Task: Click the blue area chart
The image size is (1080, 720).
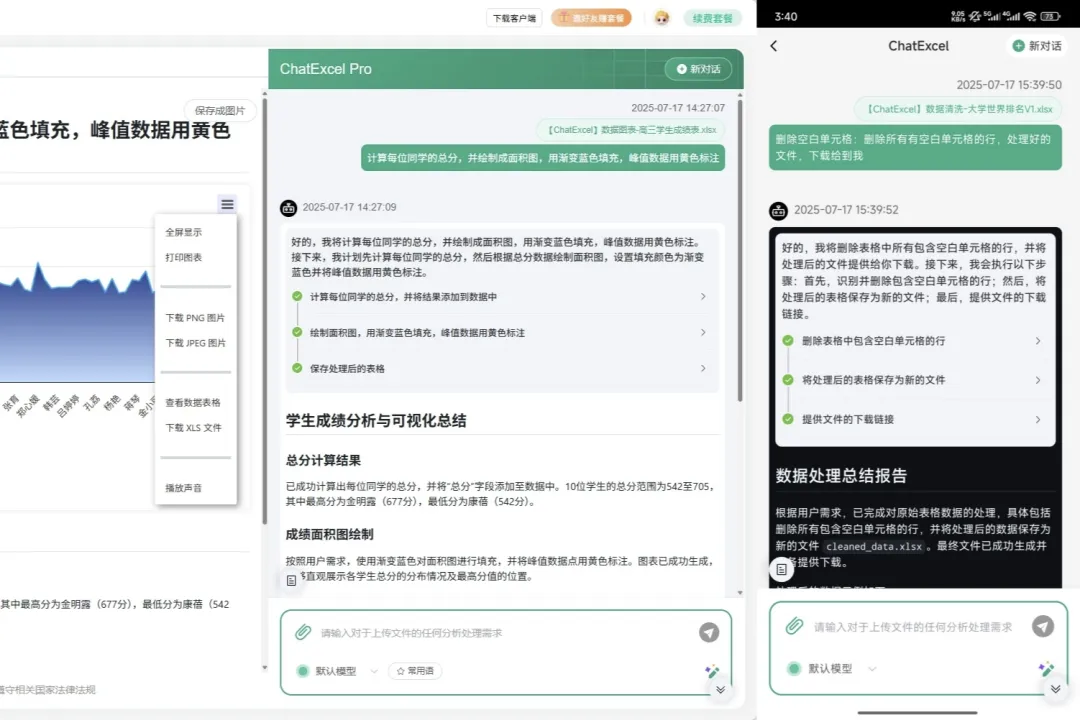Action: click(77, 324)
